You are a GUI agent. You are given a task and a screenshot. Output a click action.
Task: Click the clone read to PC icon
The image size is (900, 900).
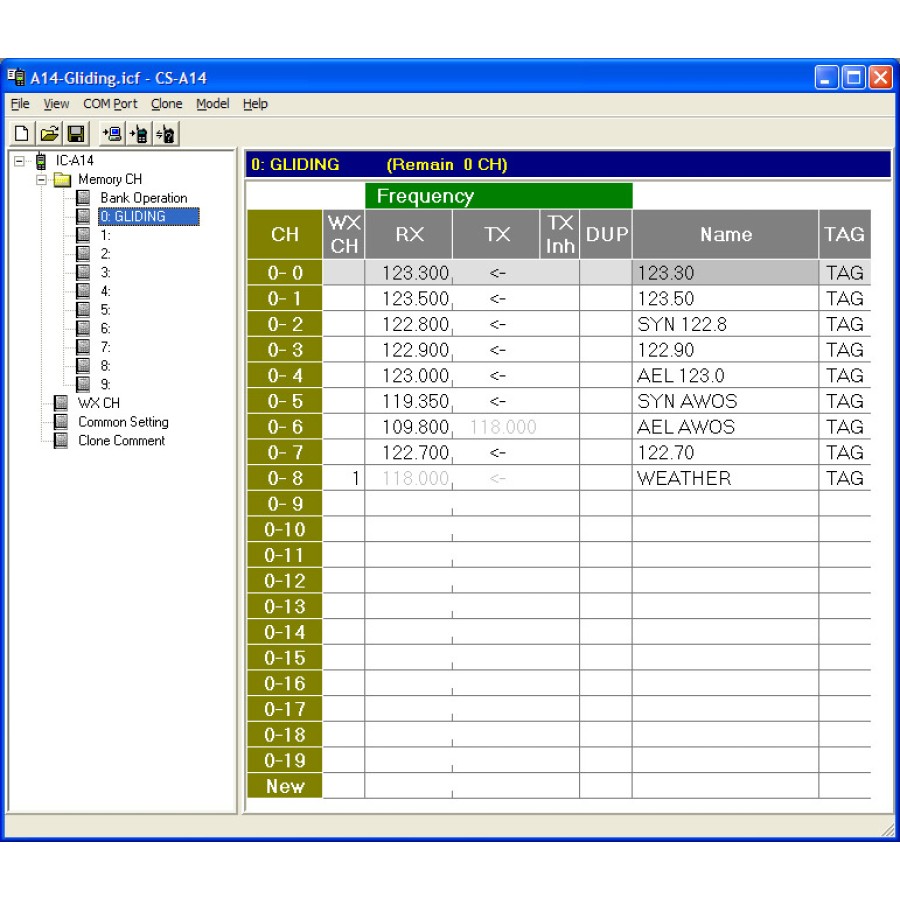[x=112, y=134]
